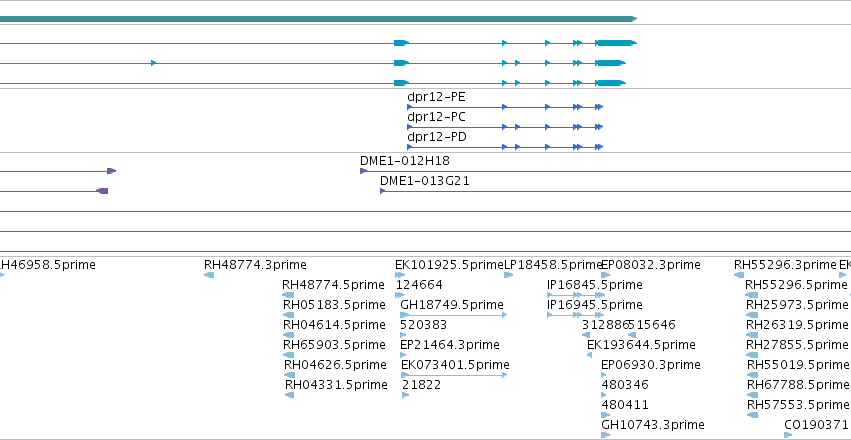Select the EK073401.5prime EST feature line

tap(454, 375)
